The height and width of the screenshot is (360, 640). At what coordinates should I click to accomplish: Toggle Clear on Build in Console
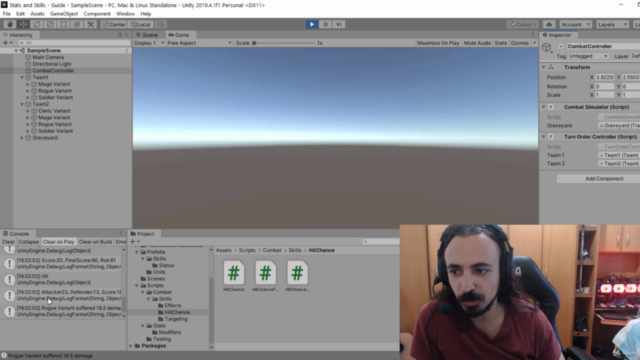(x=95, y=242)
